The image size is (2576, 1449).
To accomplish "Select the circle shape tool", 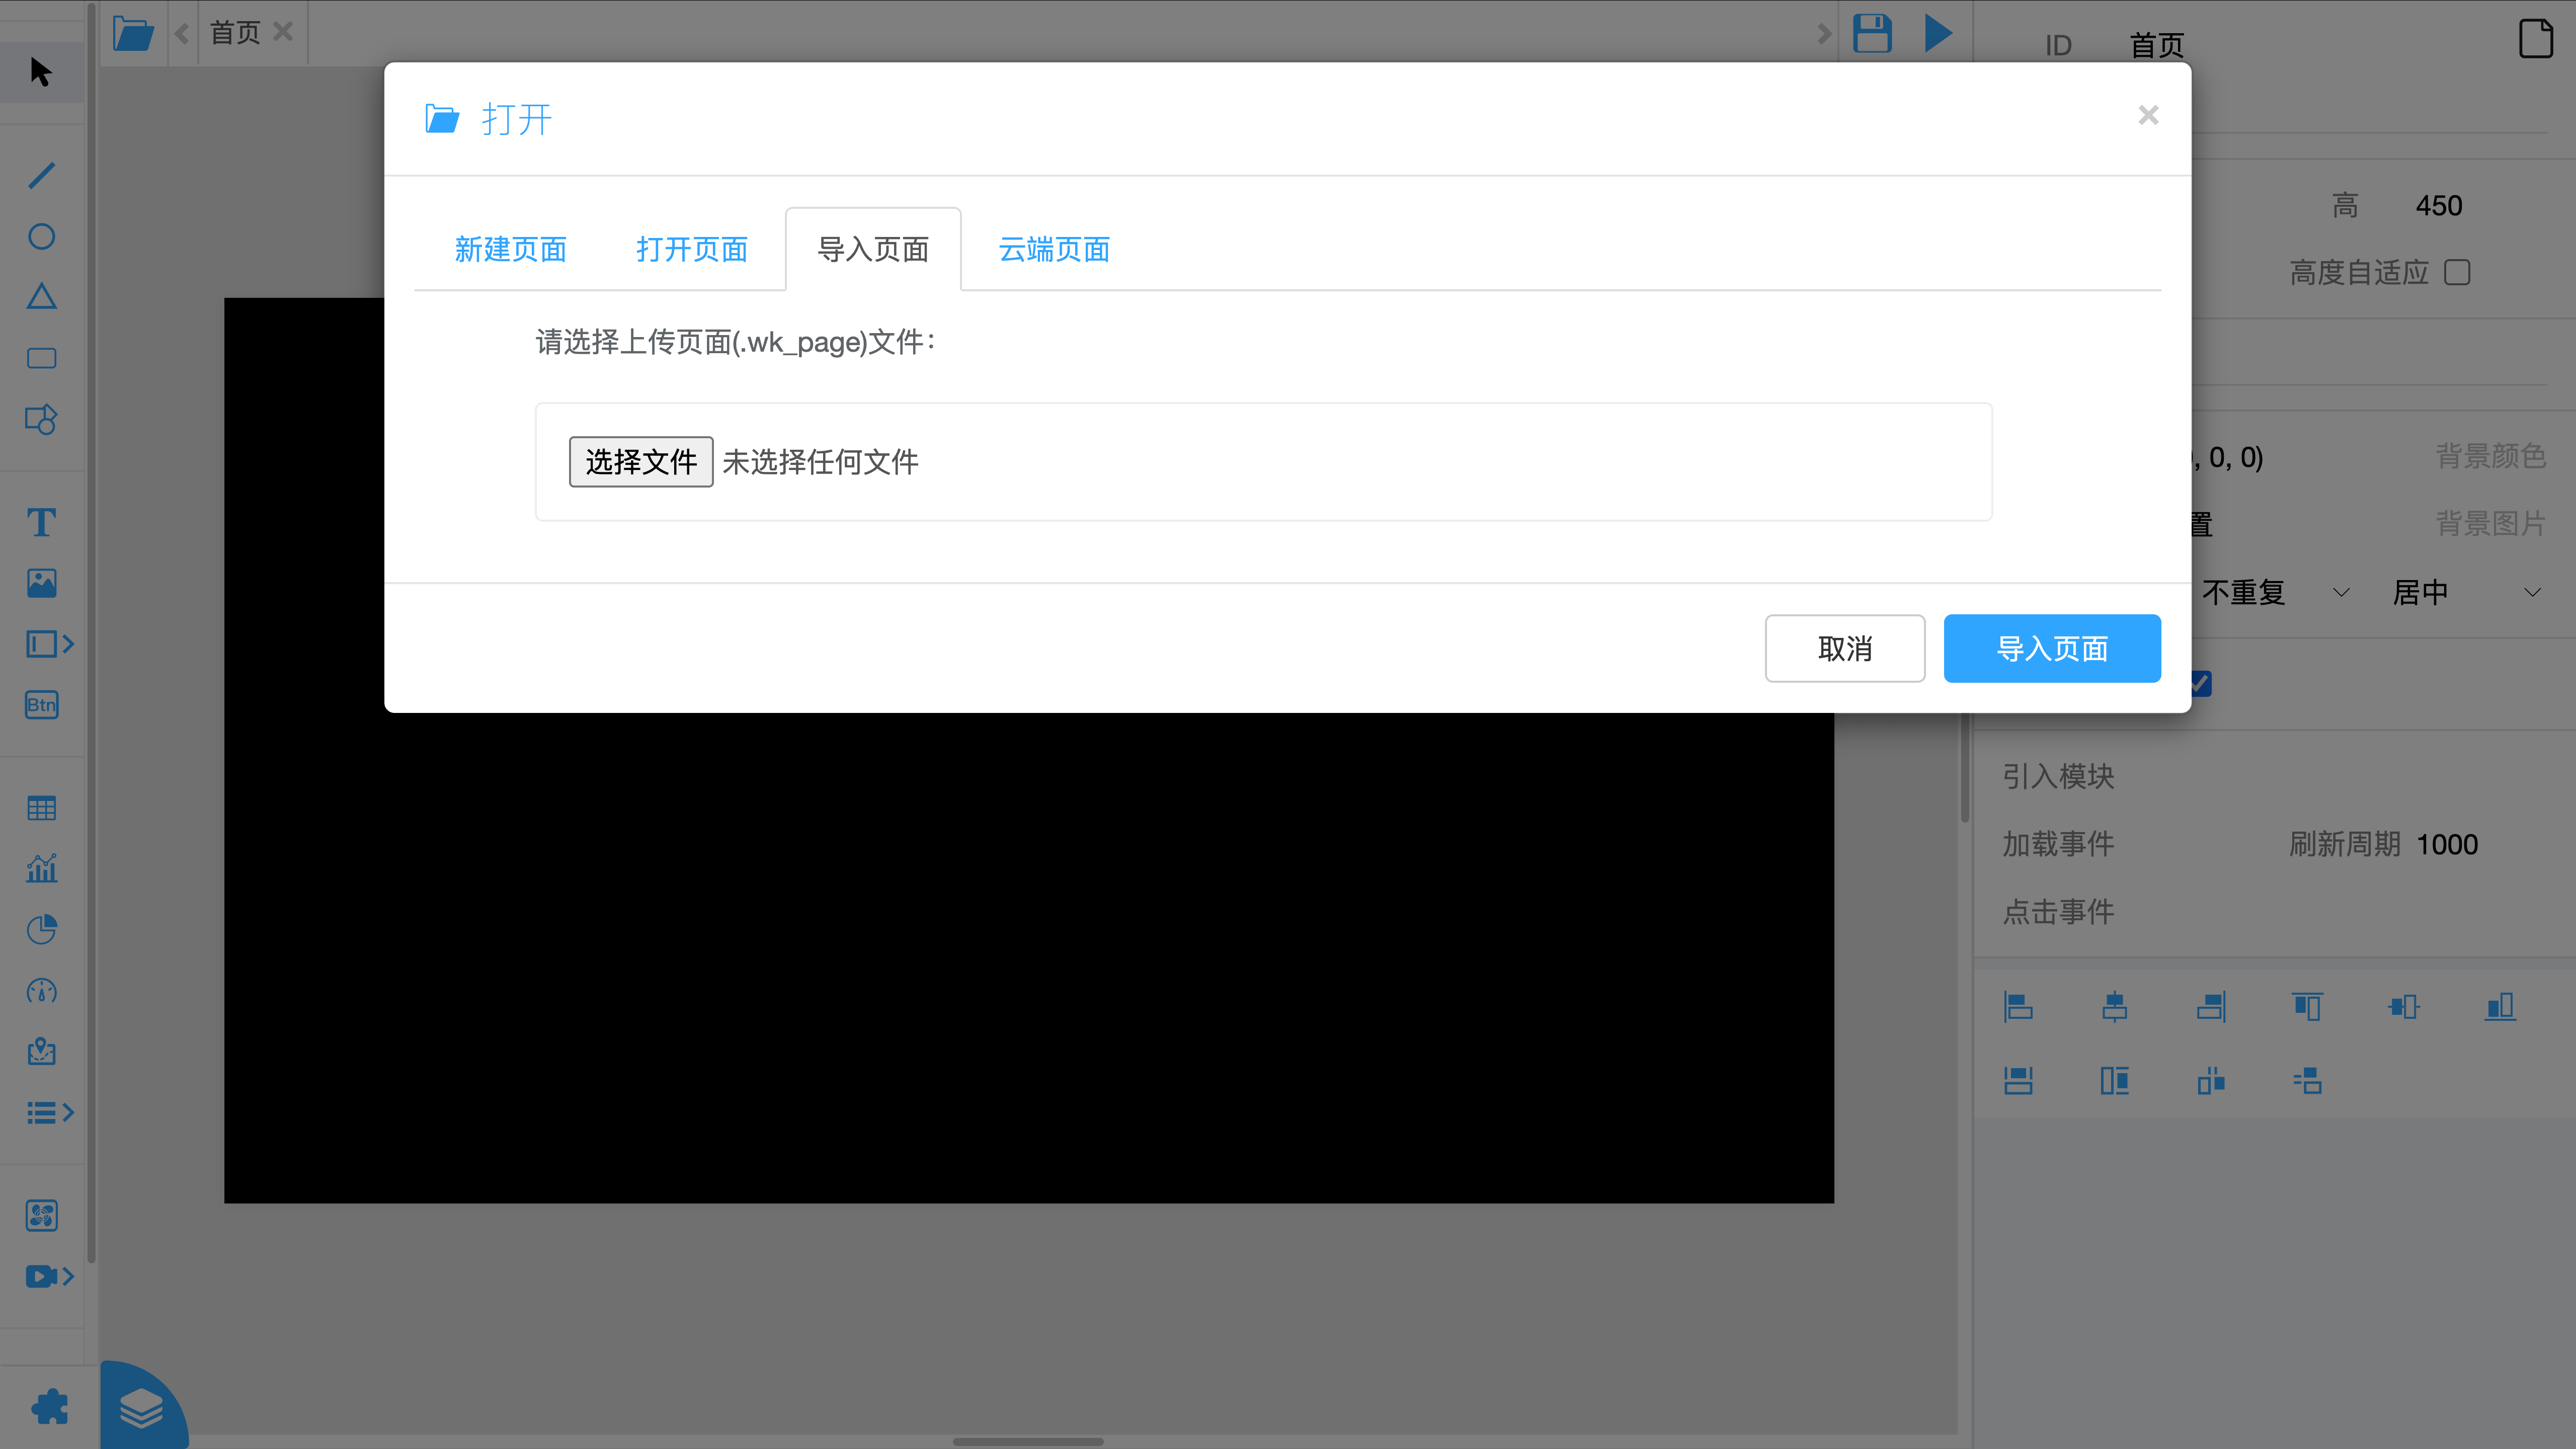I will click(41, 237).
